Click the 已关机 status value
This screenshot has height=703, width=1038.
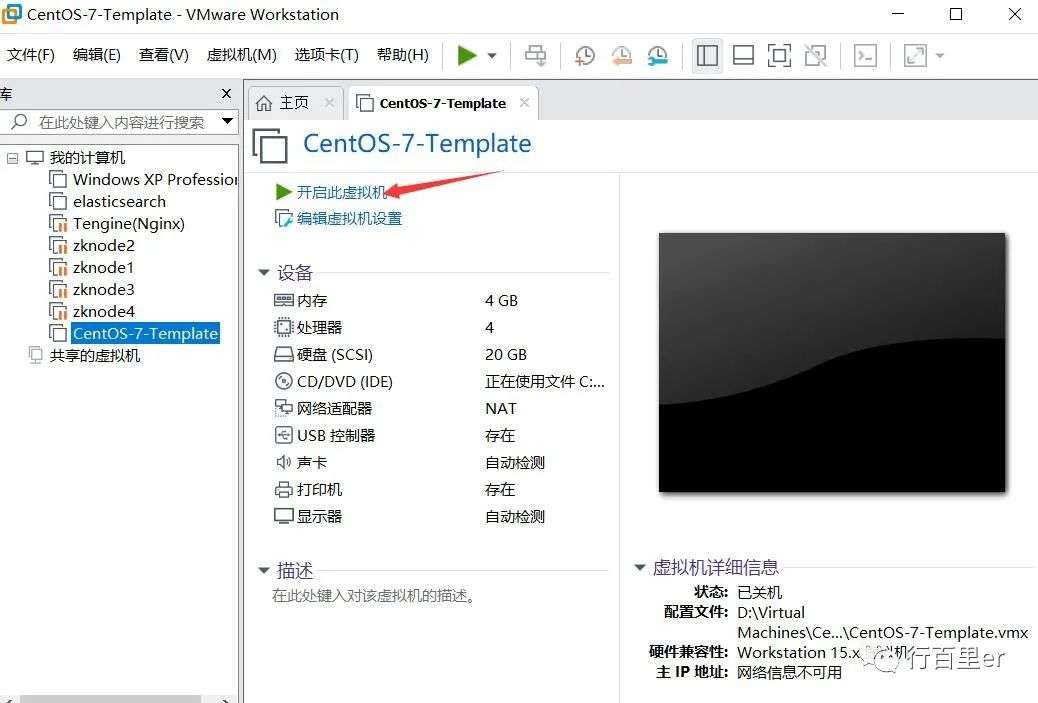759,592
